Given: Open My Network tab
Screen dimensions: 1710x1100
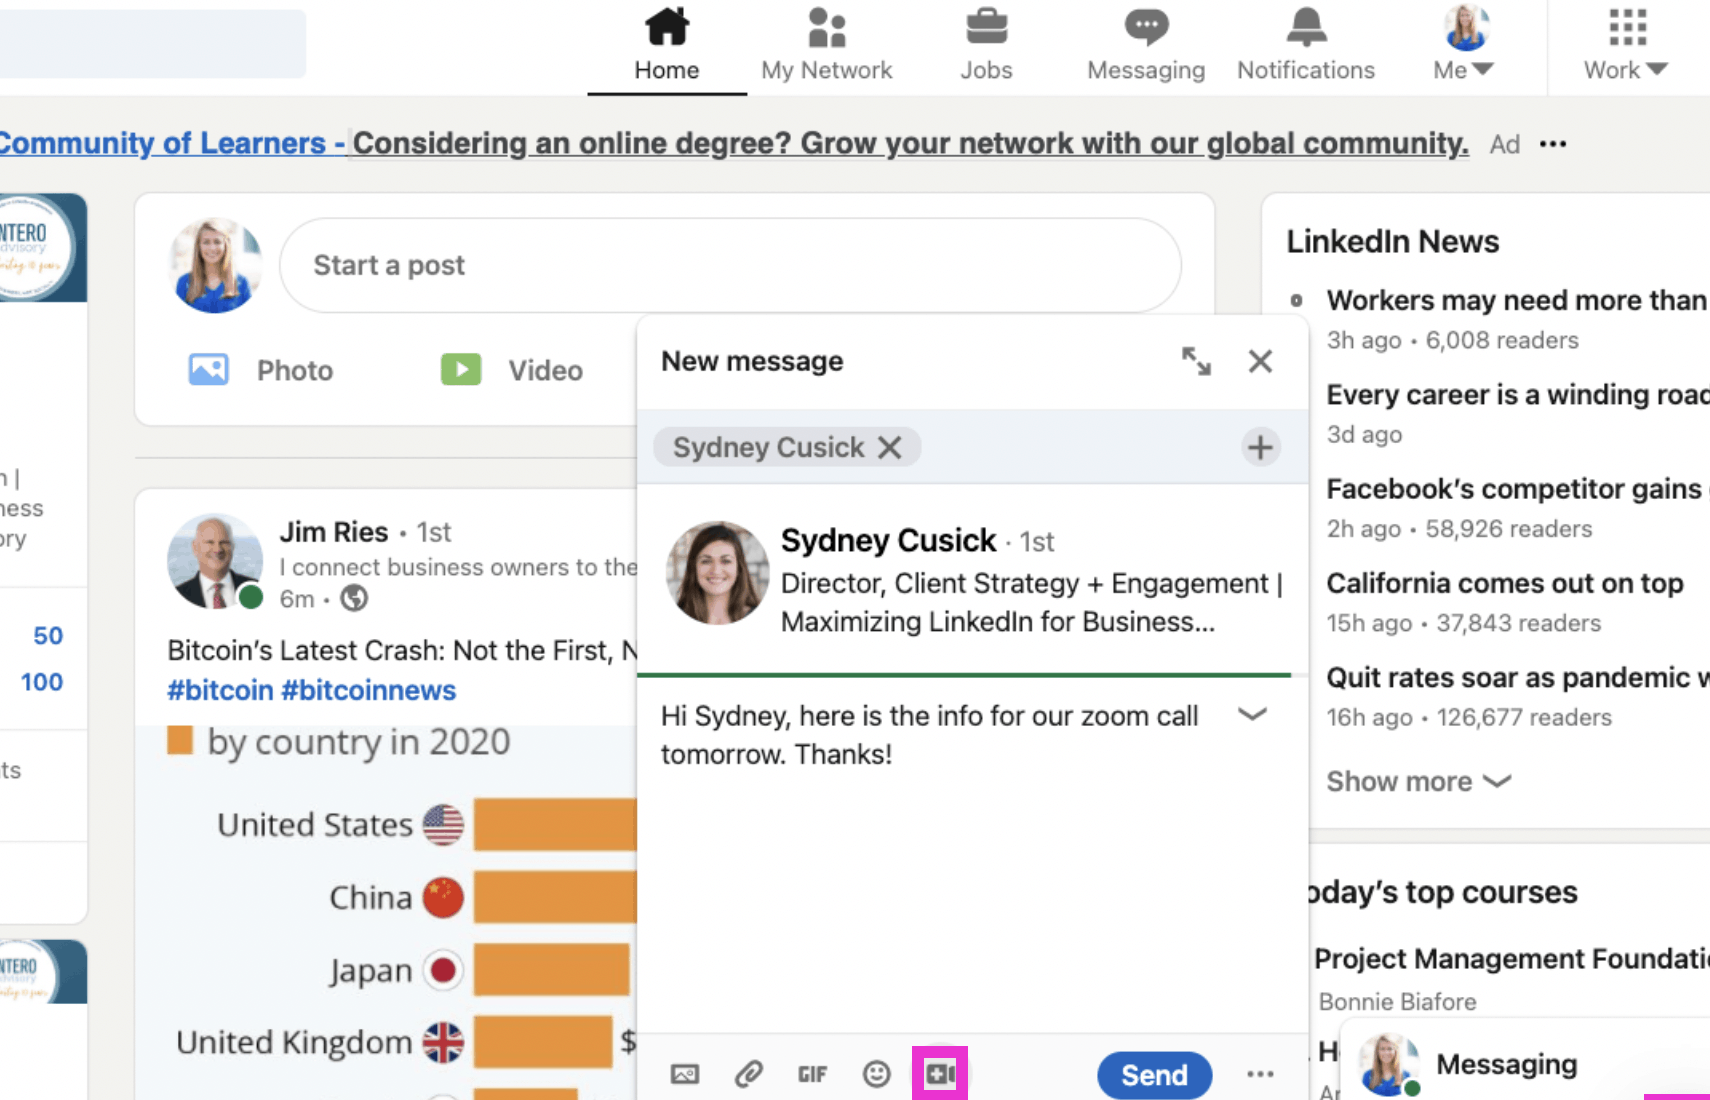Looking at the screenshot, I should pos(826,45).
